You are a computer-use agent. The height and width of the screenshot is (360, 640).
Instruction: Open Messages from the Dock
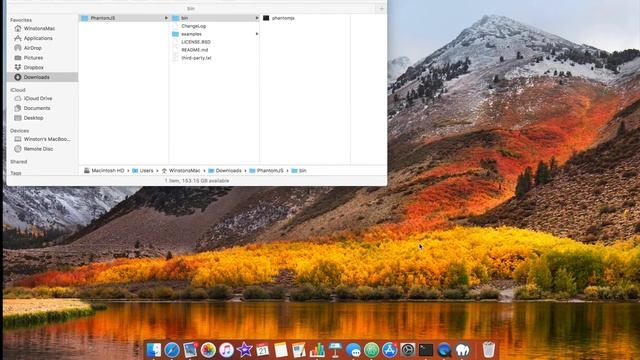click(353, 350)
